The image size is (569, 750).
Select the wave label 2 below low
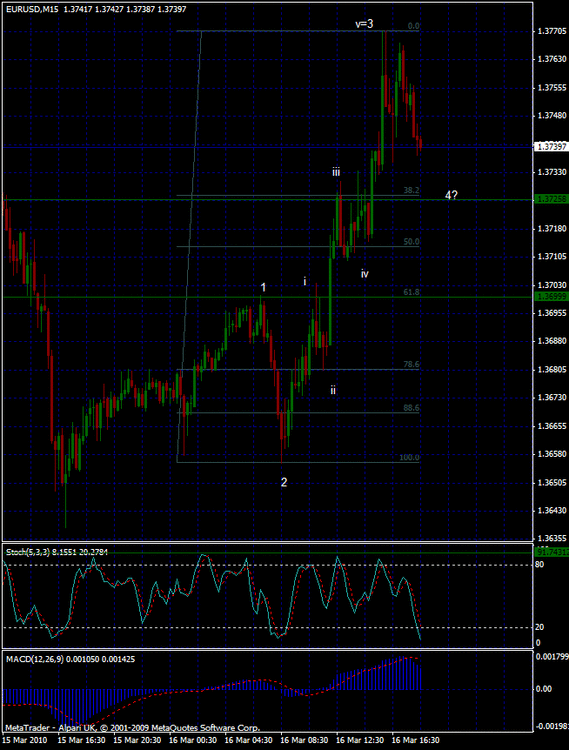click(x=284, y=482)
